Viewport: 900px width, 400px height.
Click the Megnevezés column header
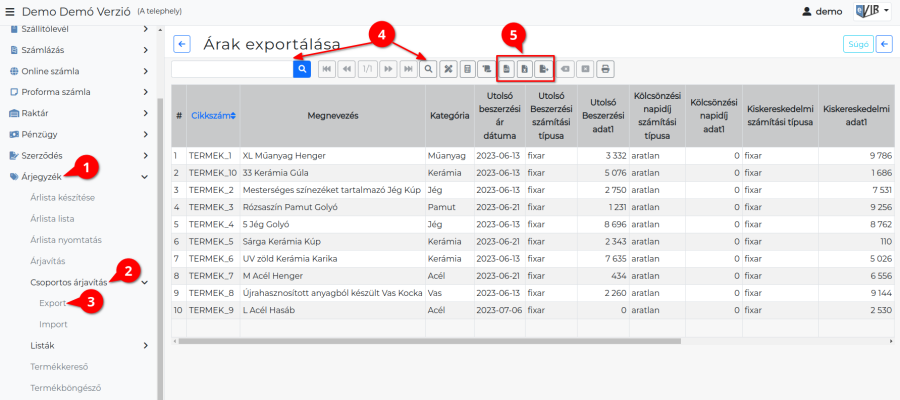[333, 115]
